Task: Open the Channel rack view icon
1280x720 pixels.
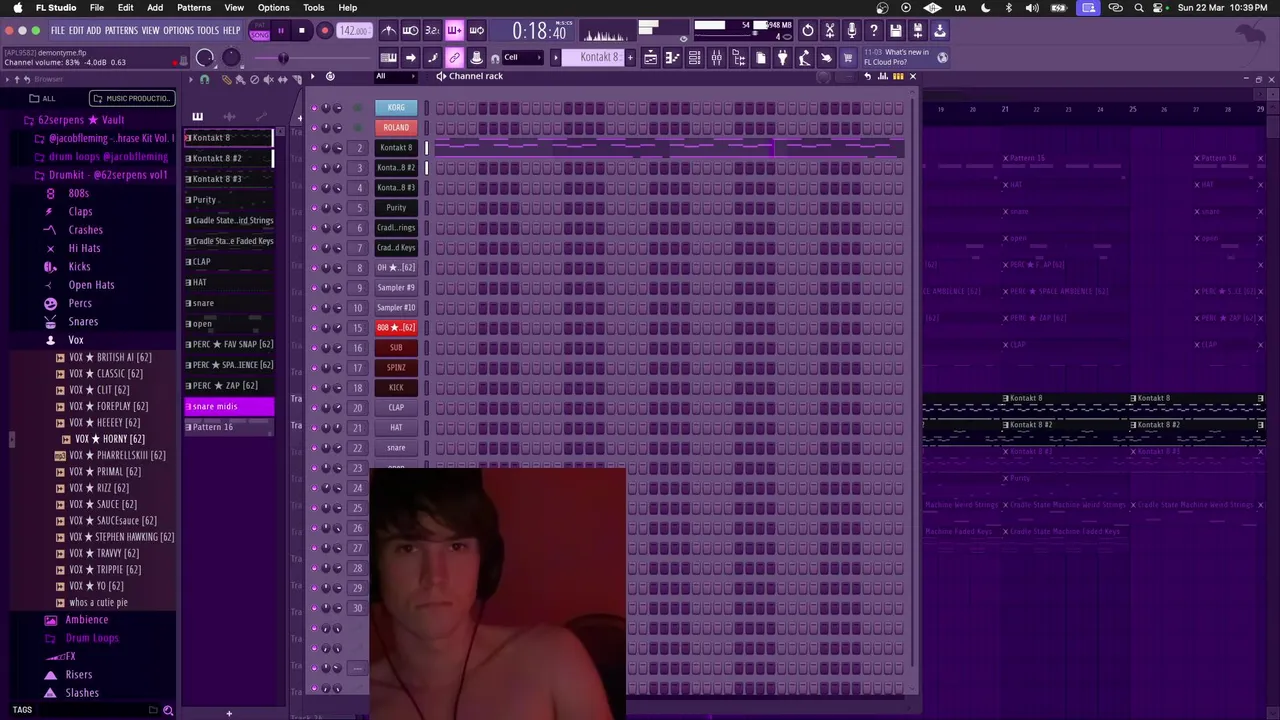Action: click(694, 58)
